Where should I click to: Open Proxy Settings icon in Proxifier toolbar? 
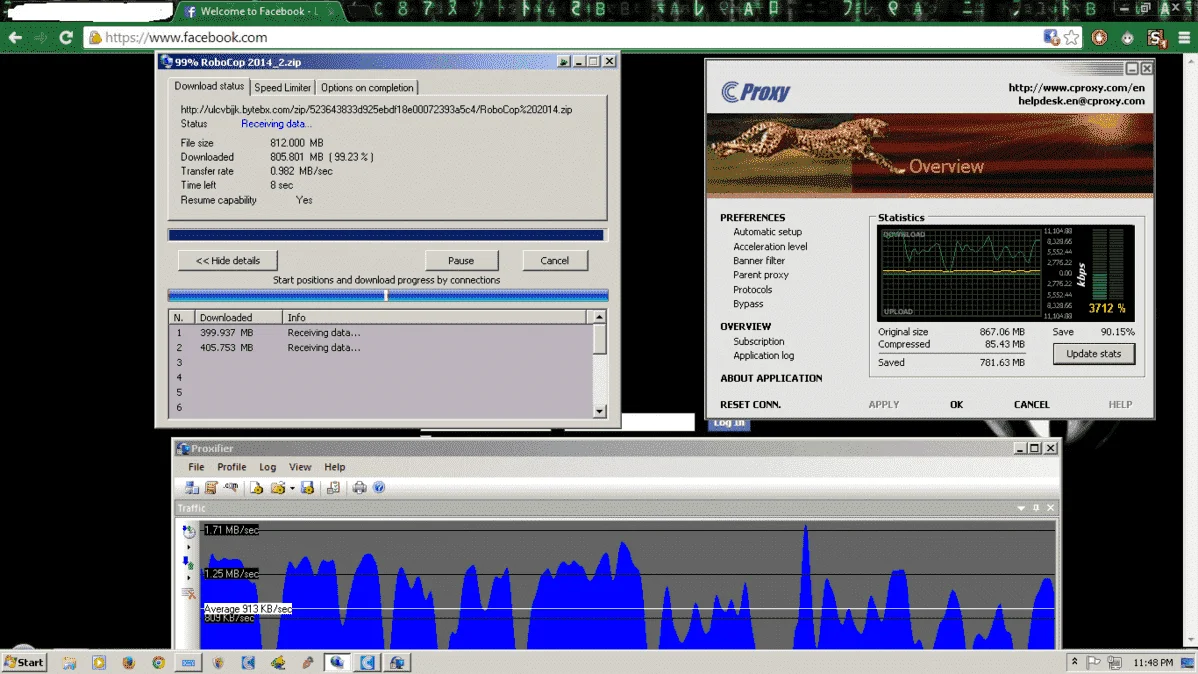point(192,488)
